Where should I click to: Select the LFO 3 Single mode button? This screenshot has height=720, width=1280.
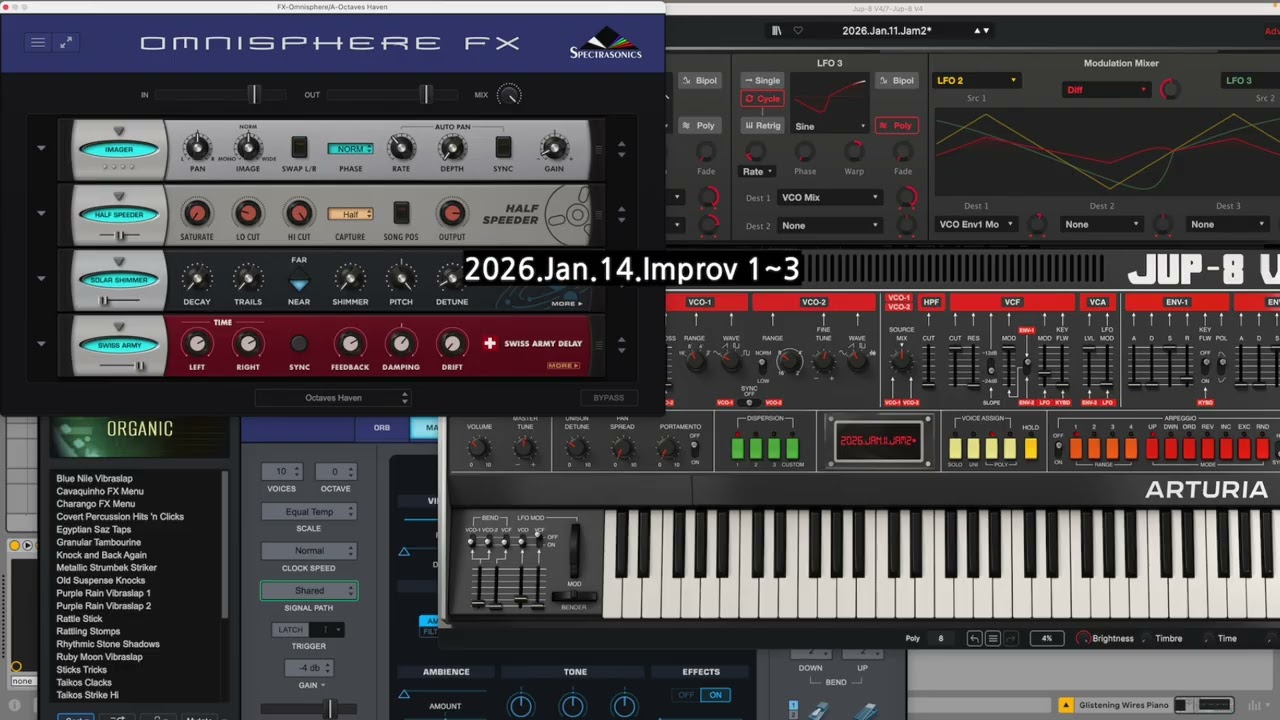point(762,80)
